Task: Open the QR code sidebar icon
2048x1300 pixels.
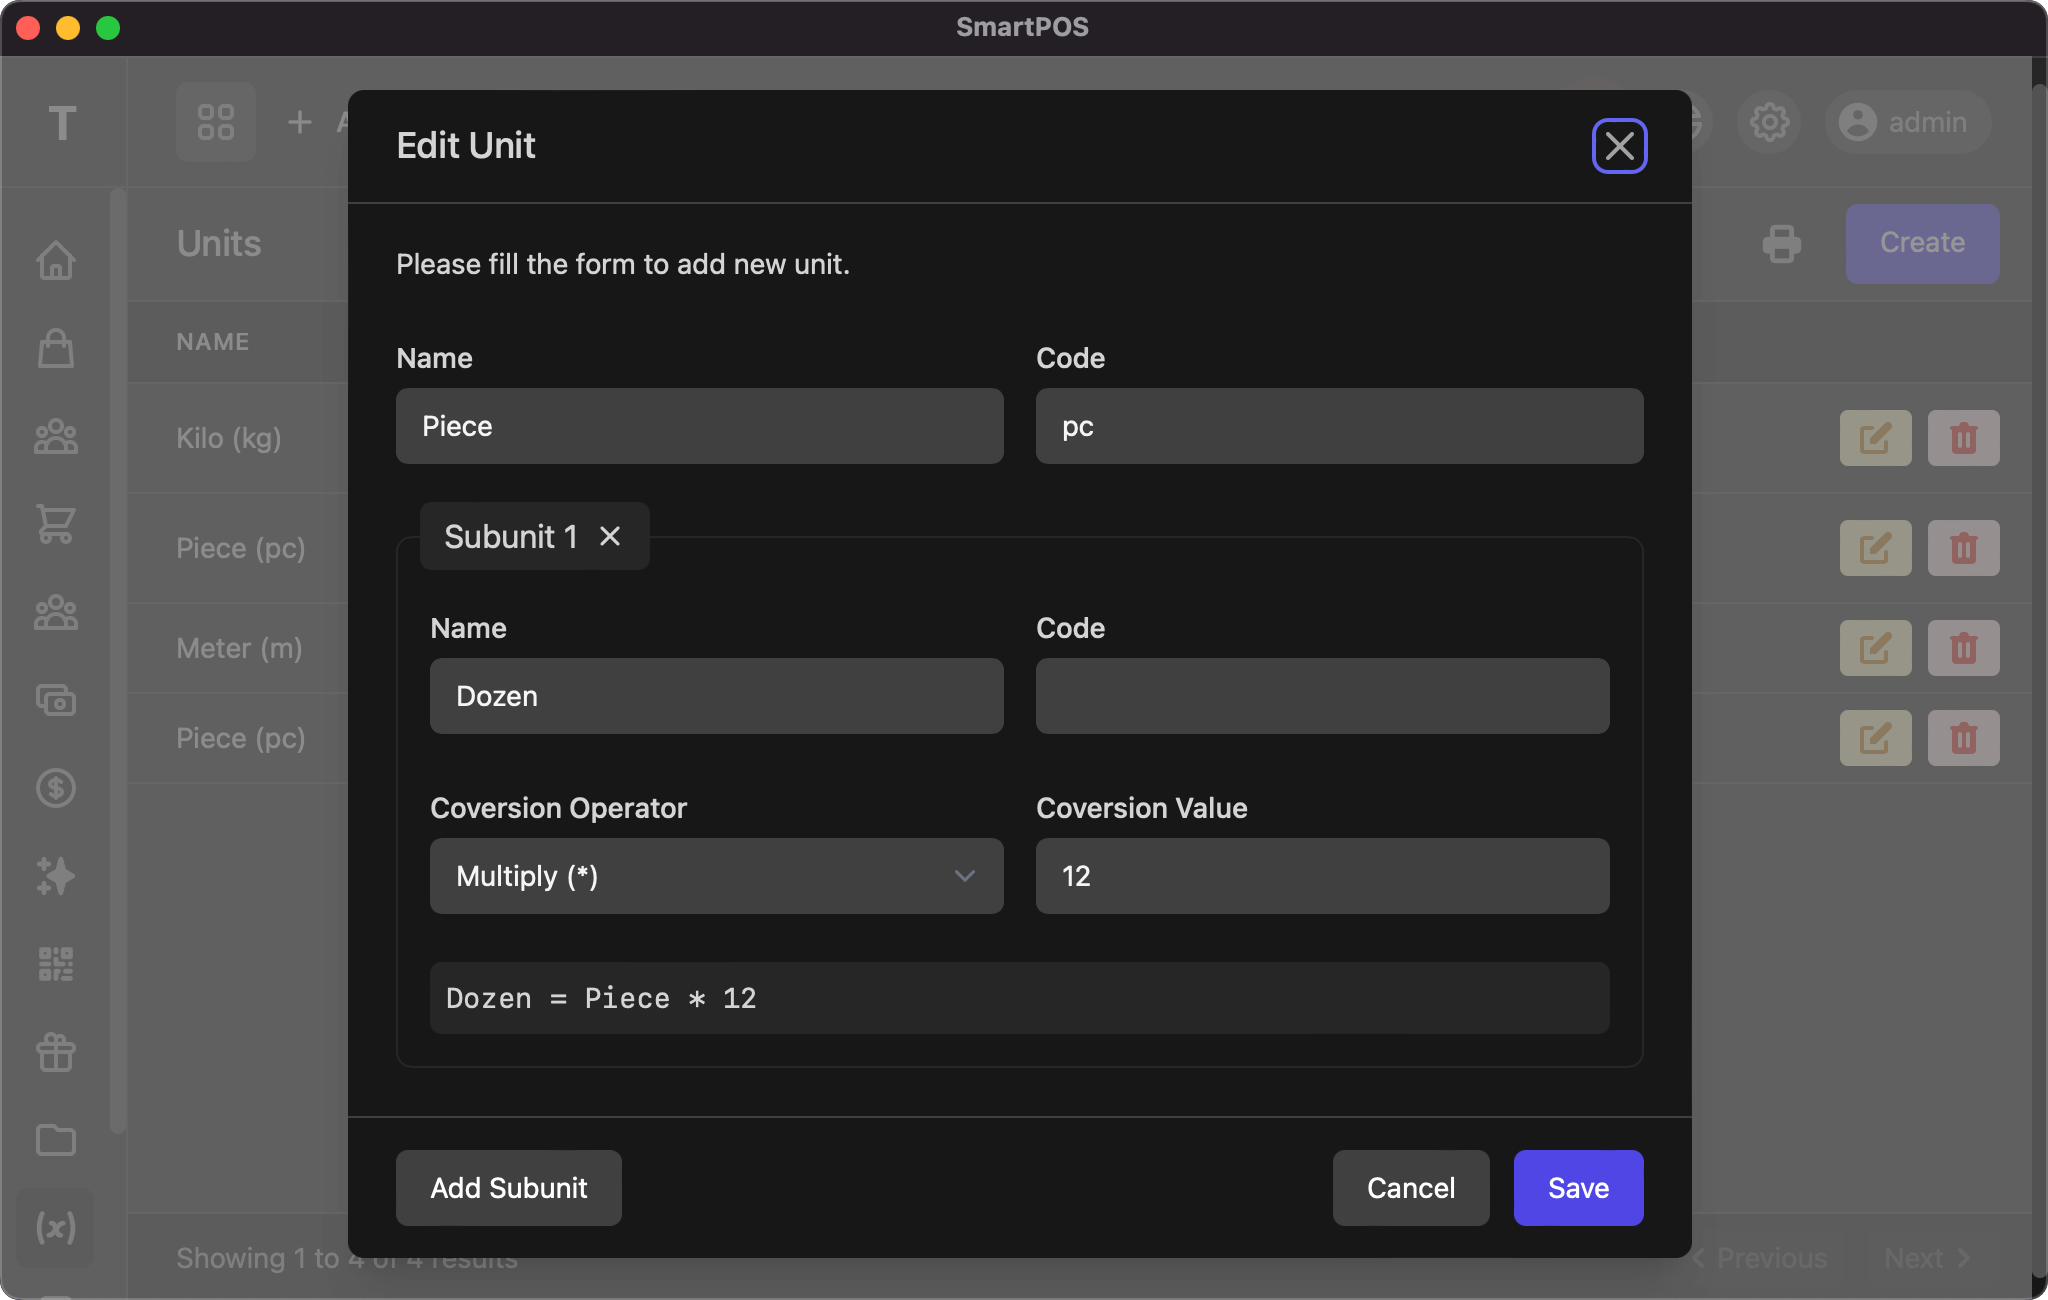Action: pos(56,964)
